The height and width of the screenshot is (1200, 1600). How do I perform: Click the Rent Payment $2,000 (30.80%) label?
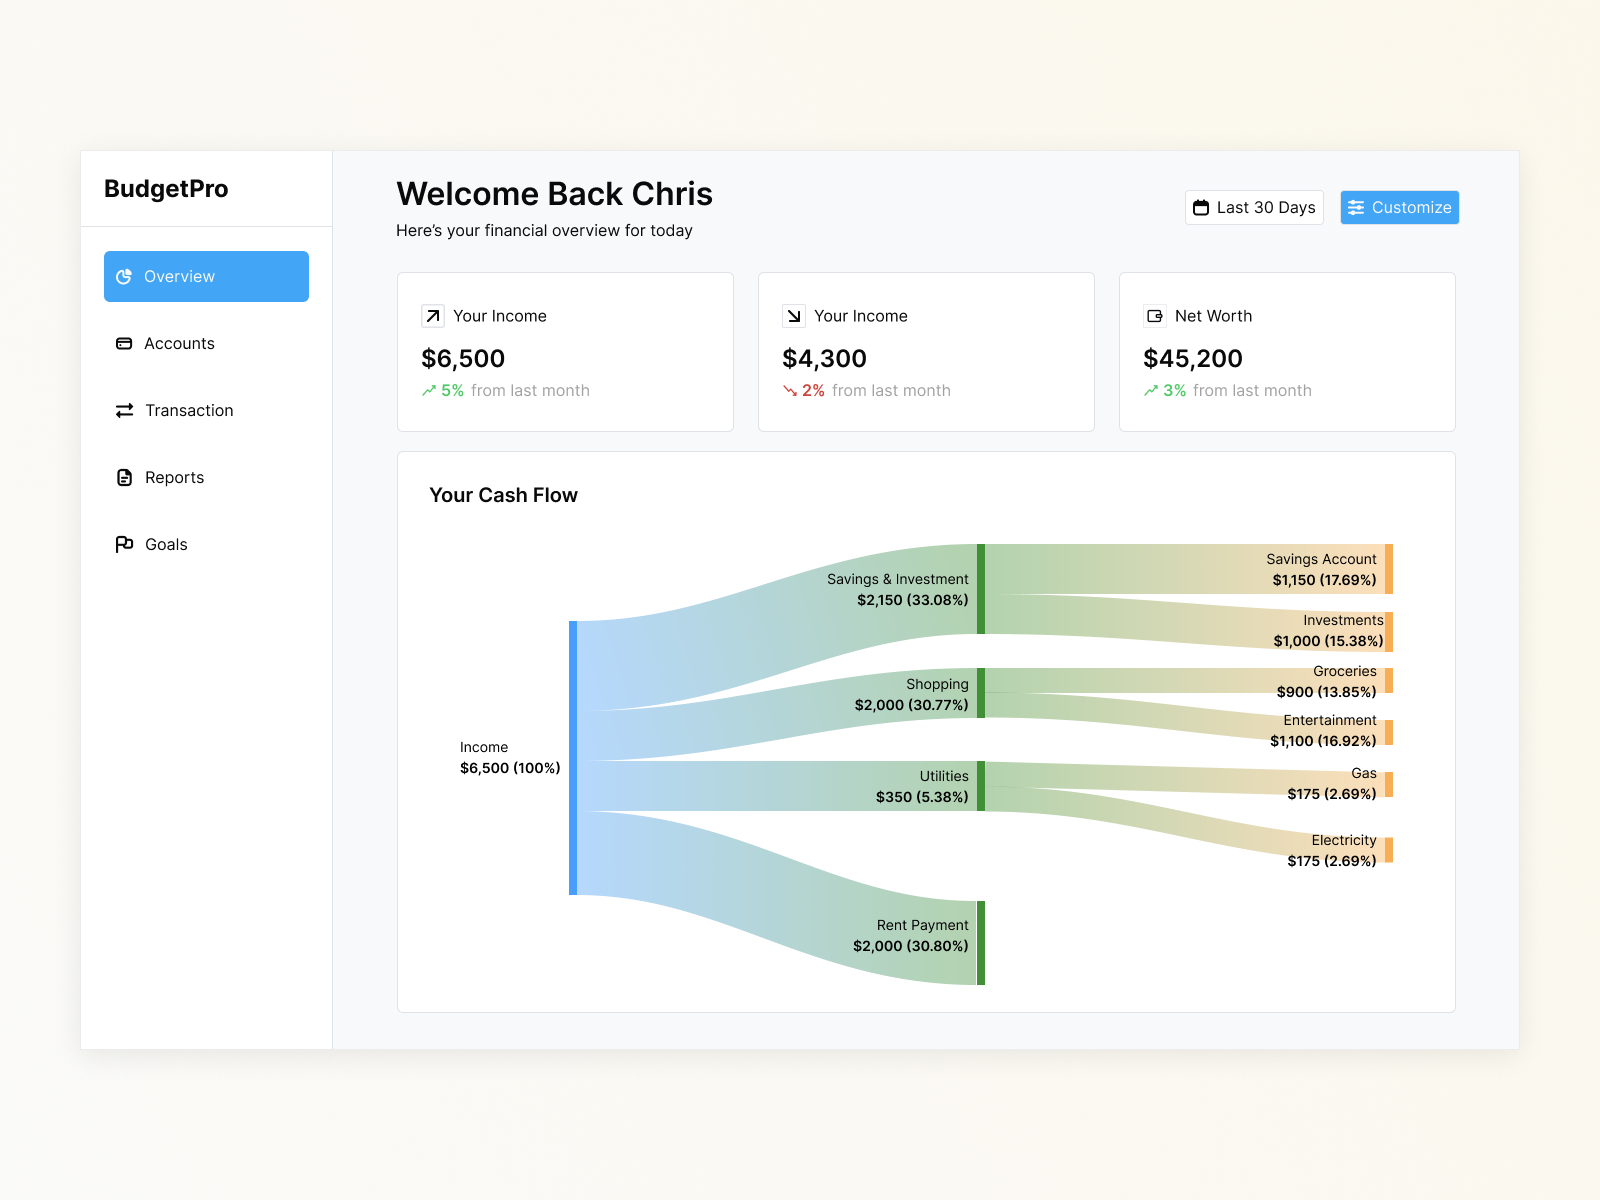(x=910, y=936)
